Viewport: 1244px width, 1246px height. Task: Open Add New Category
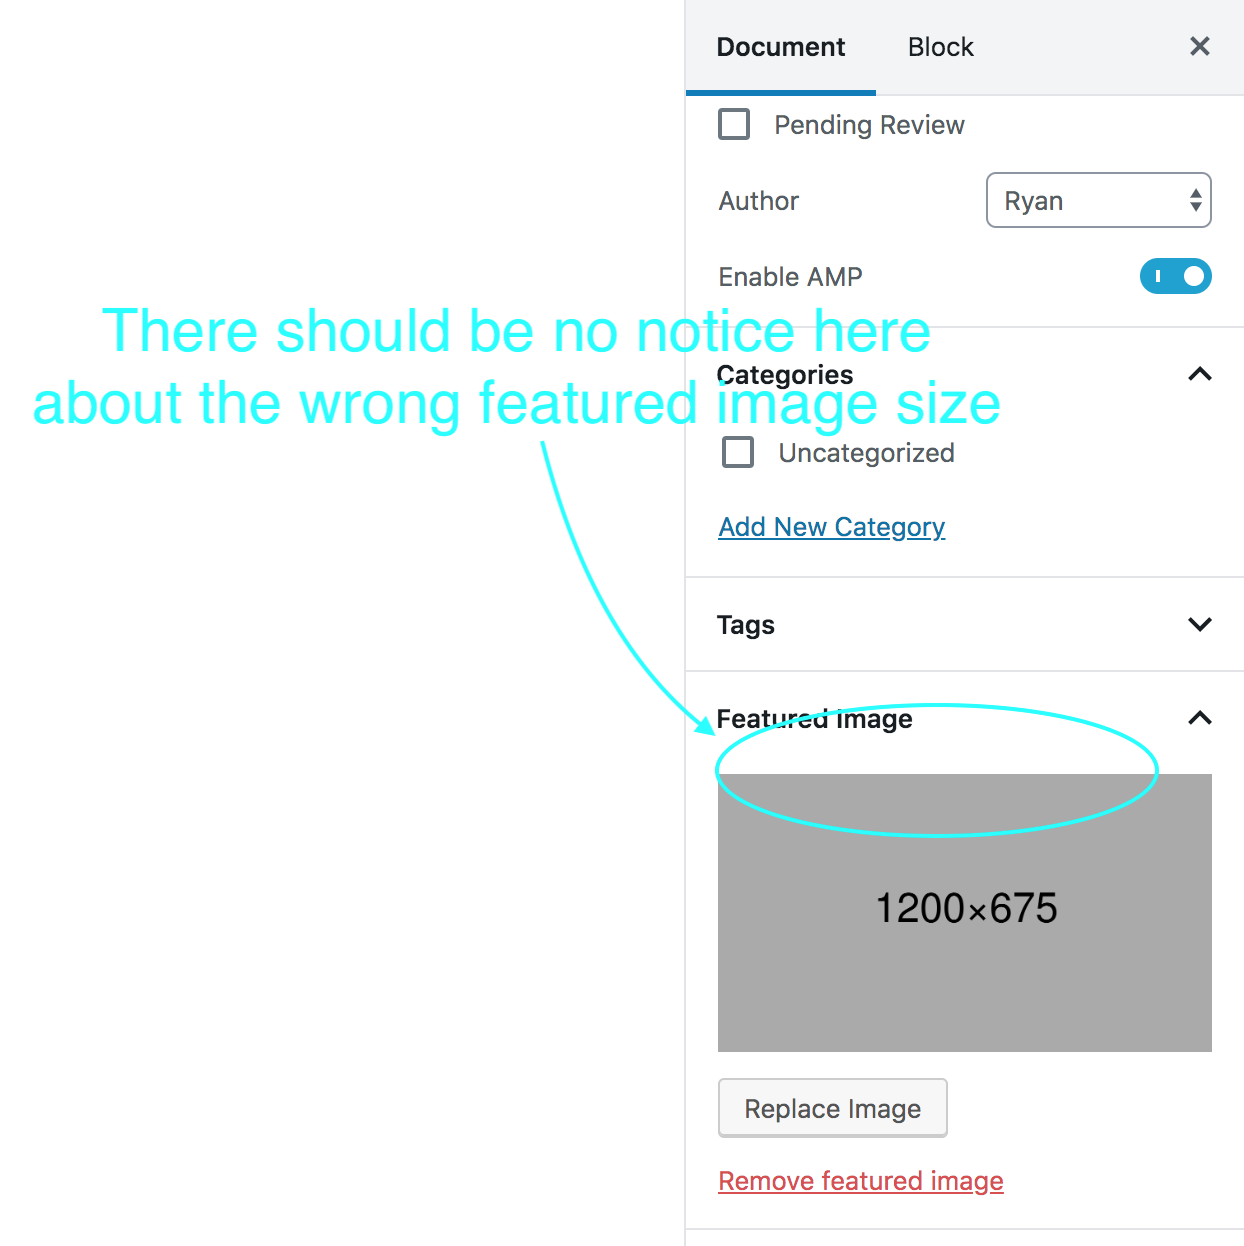pyautogui.click(x=831, y=527)
